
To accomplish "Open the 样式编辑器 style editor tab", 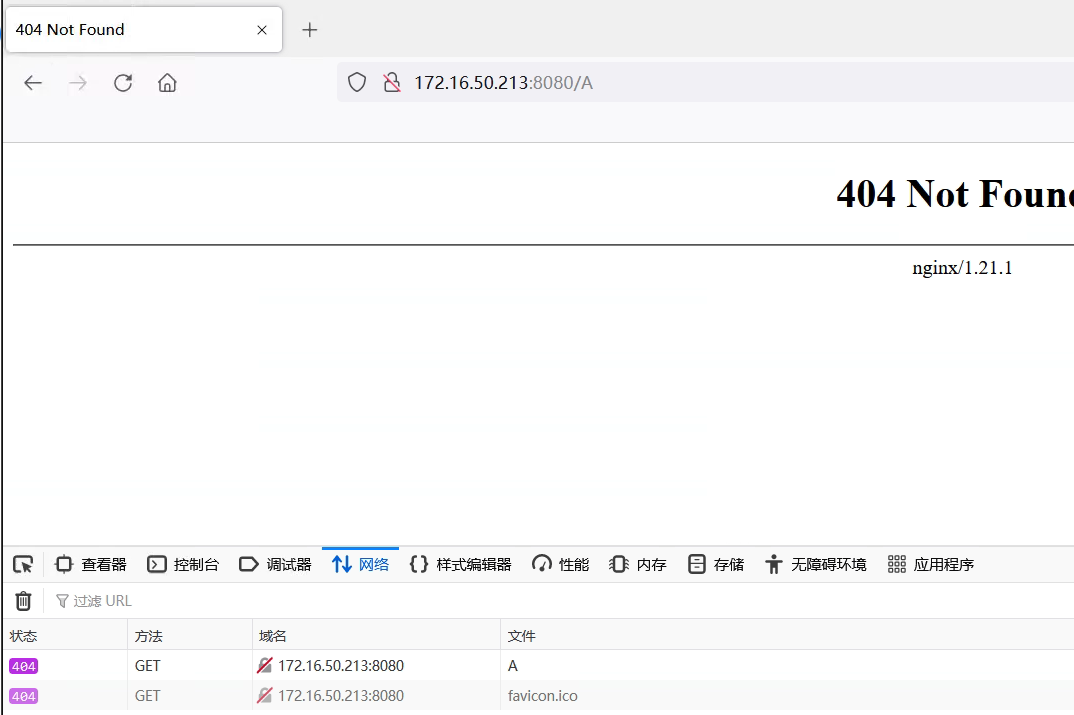I will 460,564.
